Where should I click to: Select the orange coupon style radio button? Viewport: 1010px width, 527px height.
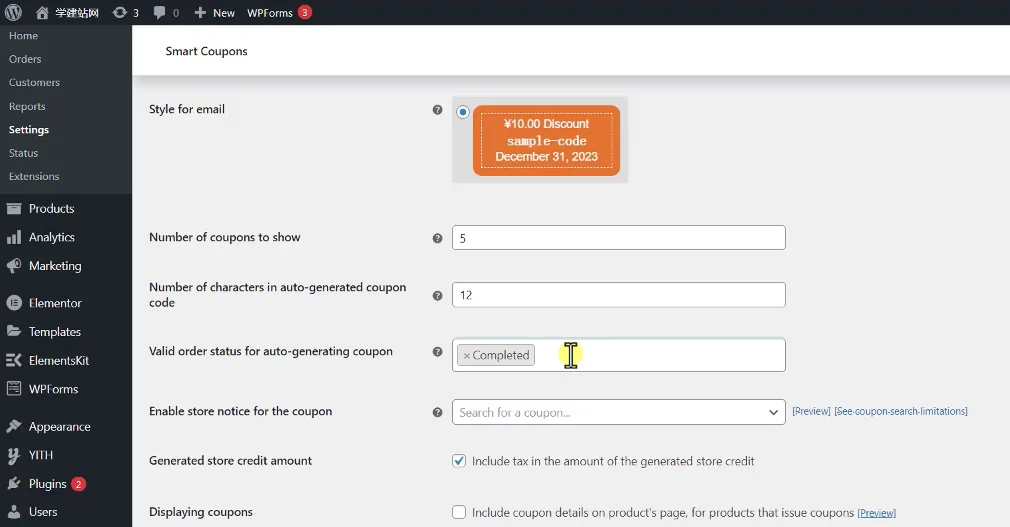462,112
